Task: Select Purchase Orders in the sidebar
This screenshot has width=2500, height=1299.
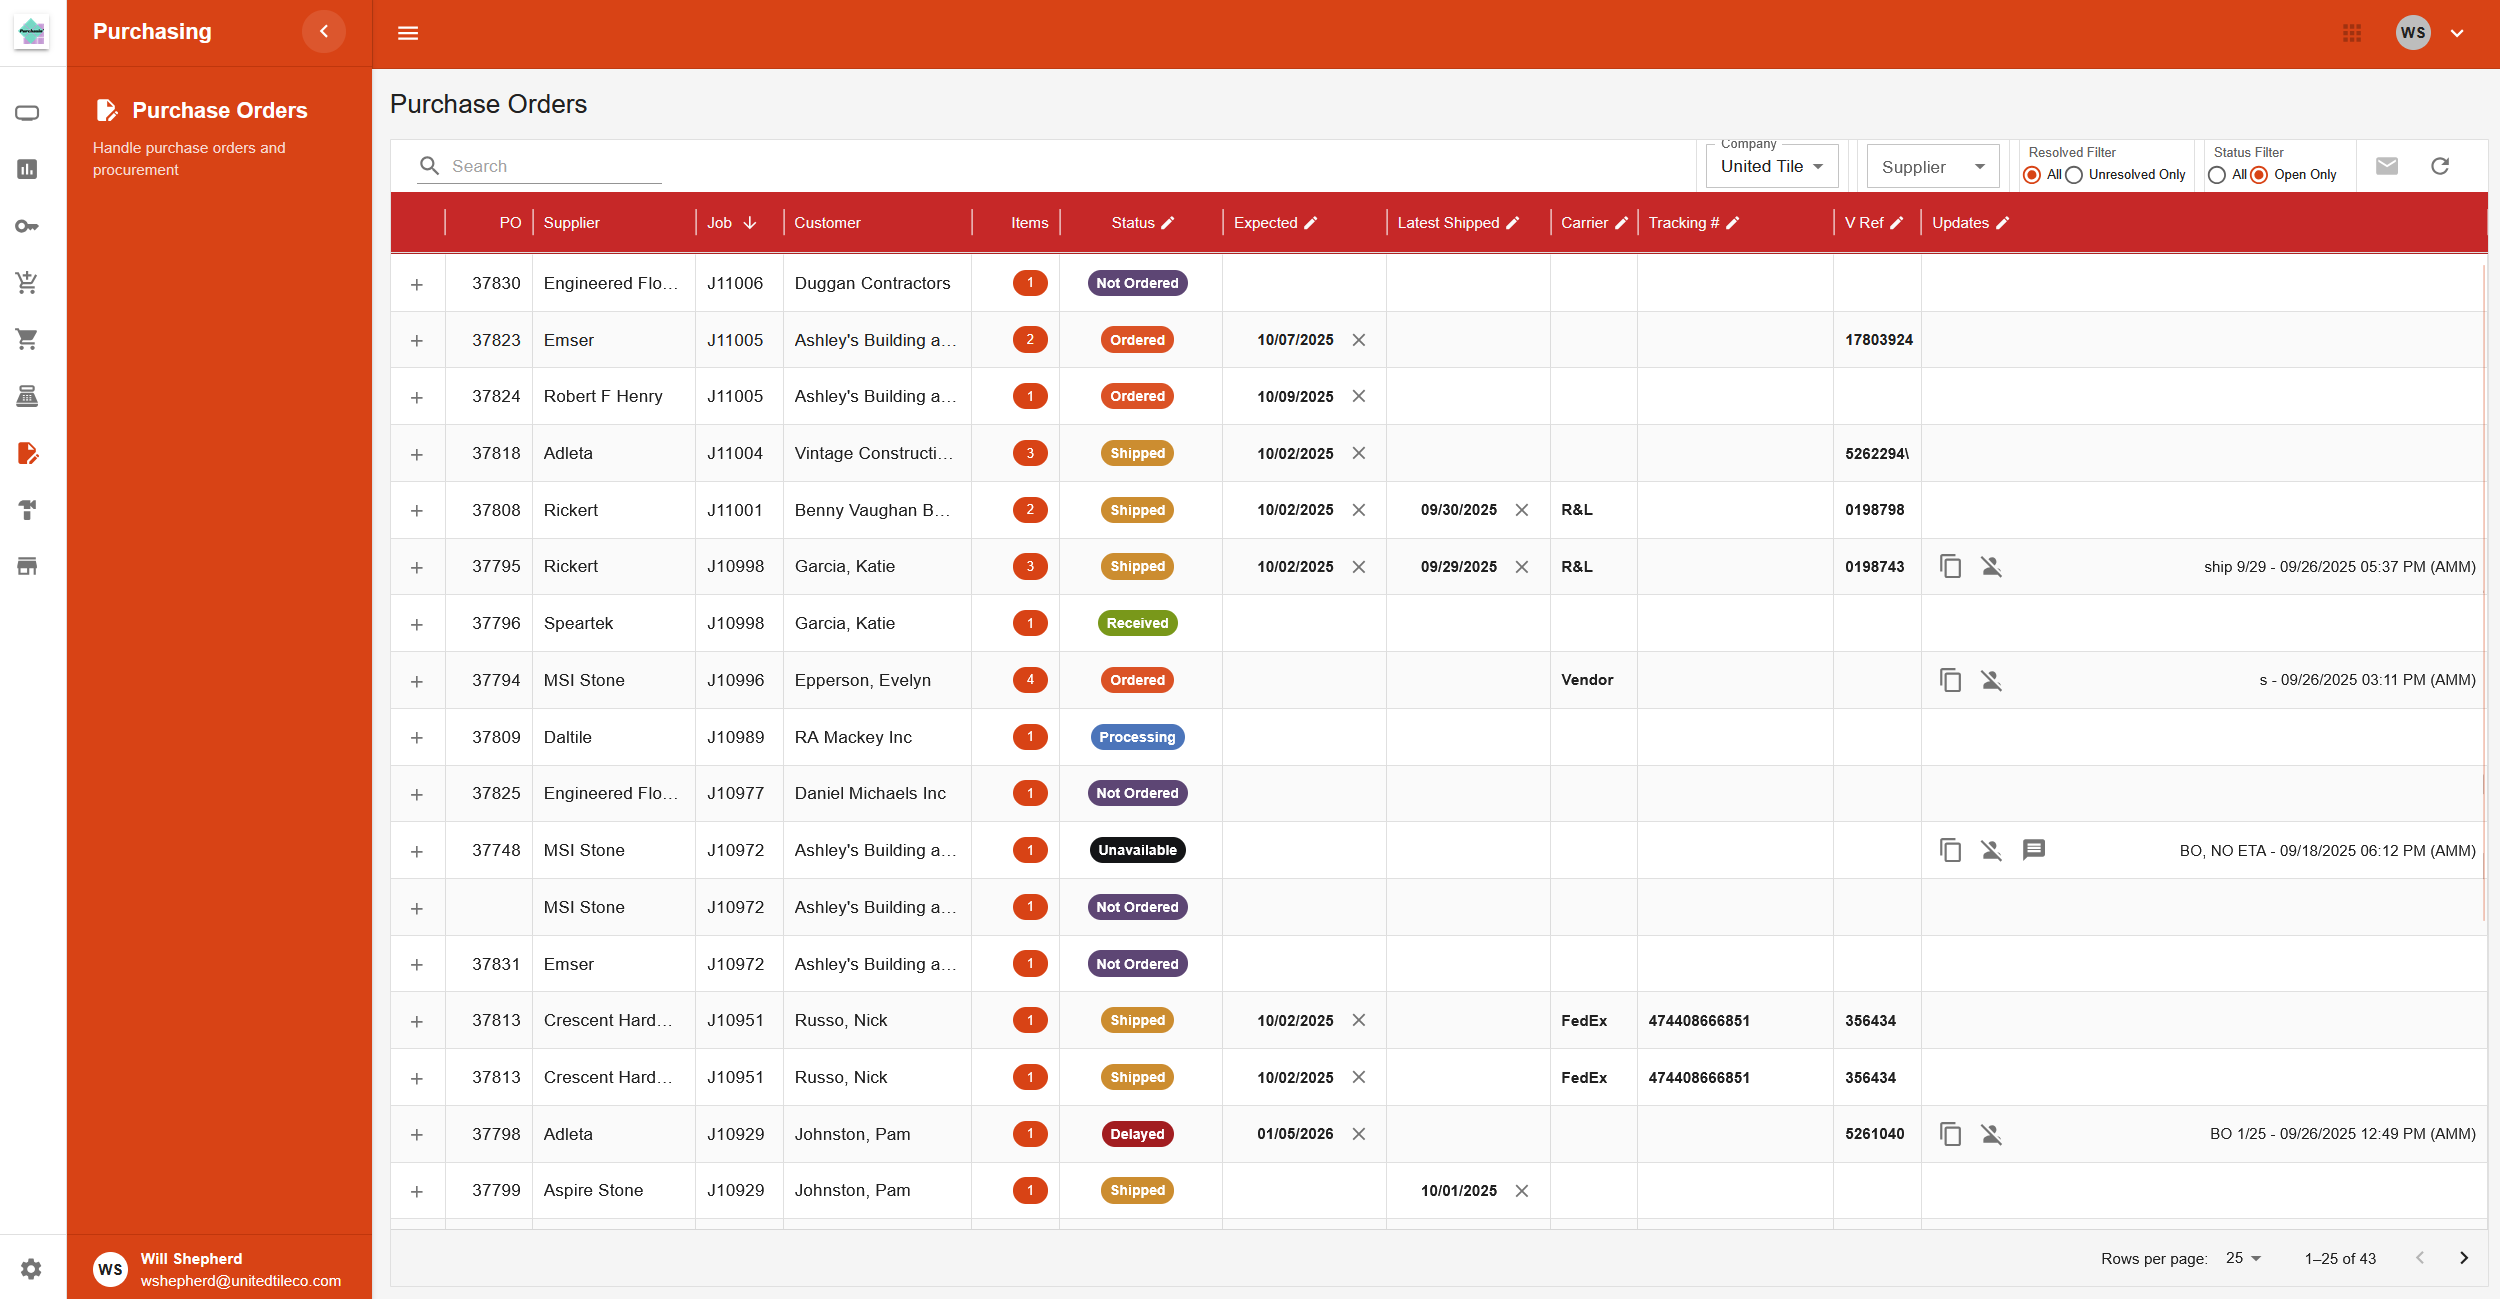Action: point(219,110)
